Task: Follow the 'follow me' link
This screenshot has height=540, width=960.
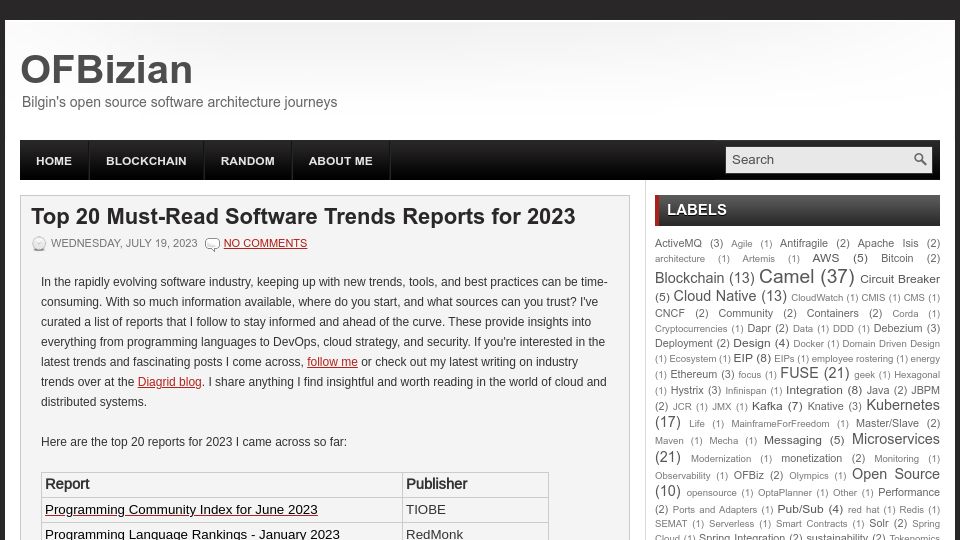Action: (x=332, y=362)
